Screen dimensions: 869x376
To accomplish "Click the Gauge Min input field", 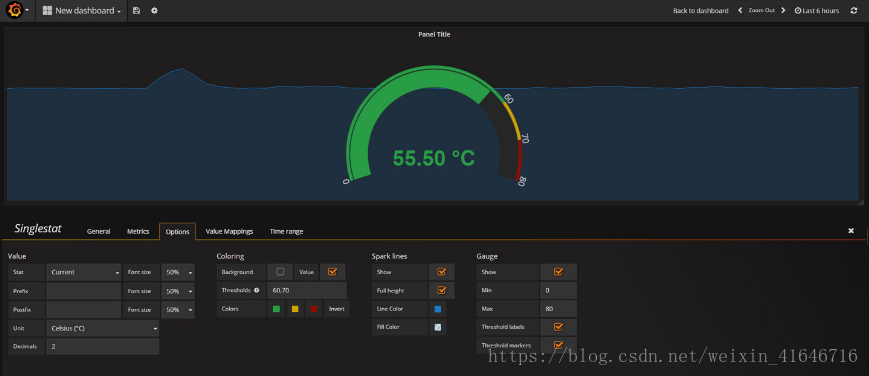I will (x=558, y=291).
